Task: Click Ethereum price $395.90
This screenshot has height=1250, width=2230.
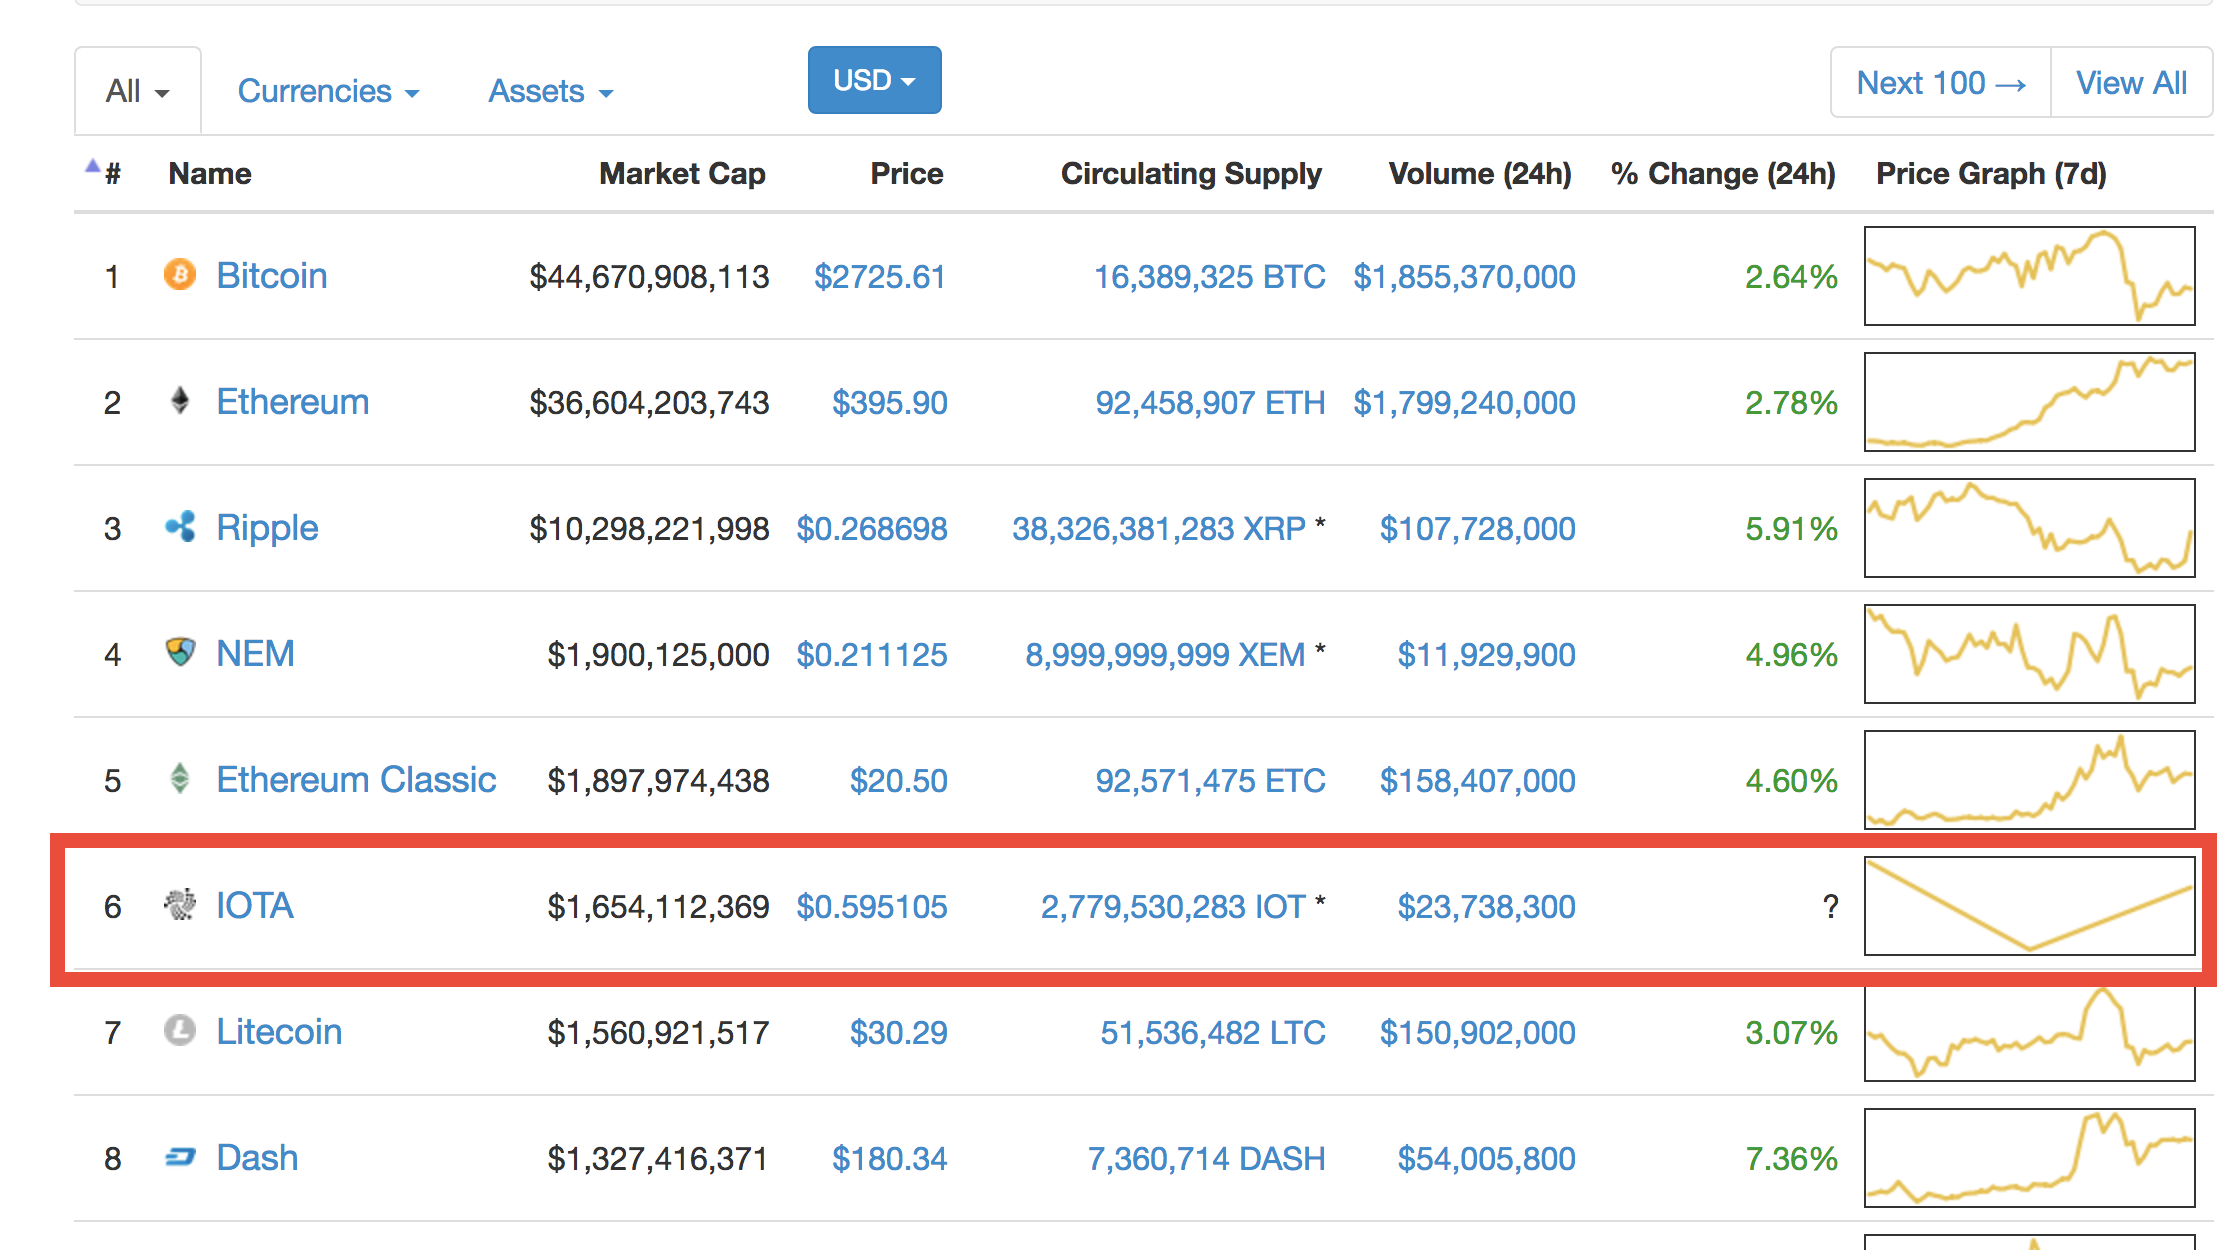Action: 890,403
